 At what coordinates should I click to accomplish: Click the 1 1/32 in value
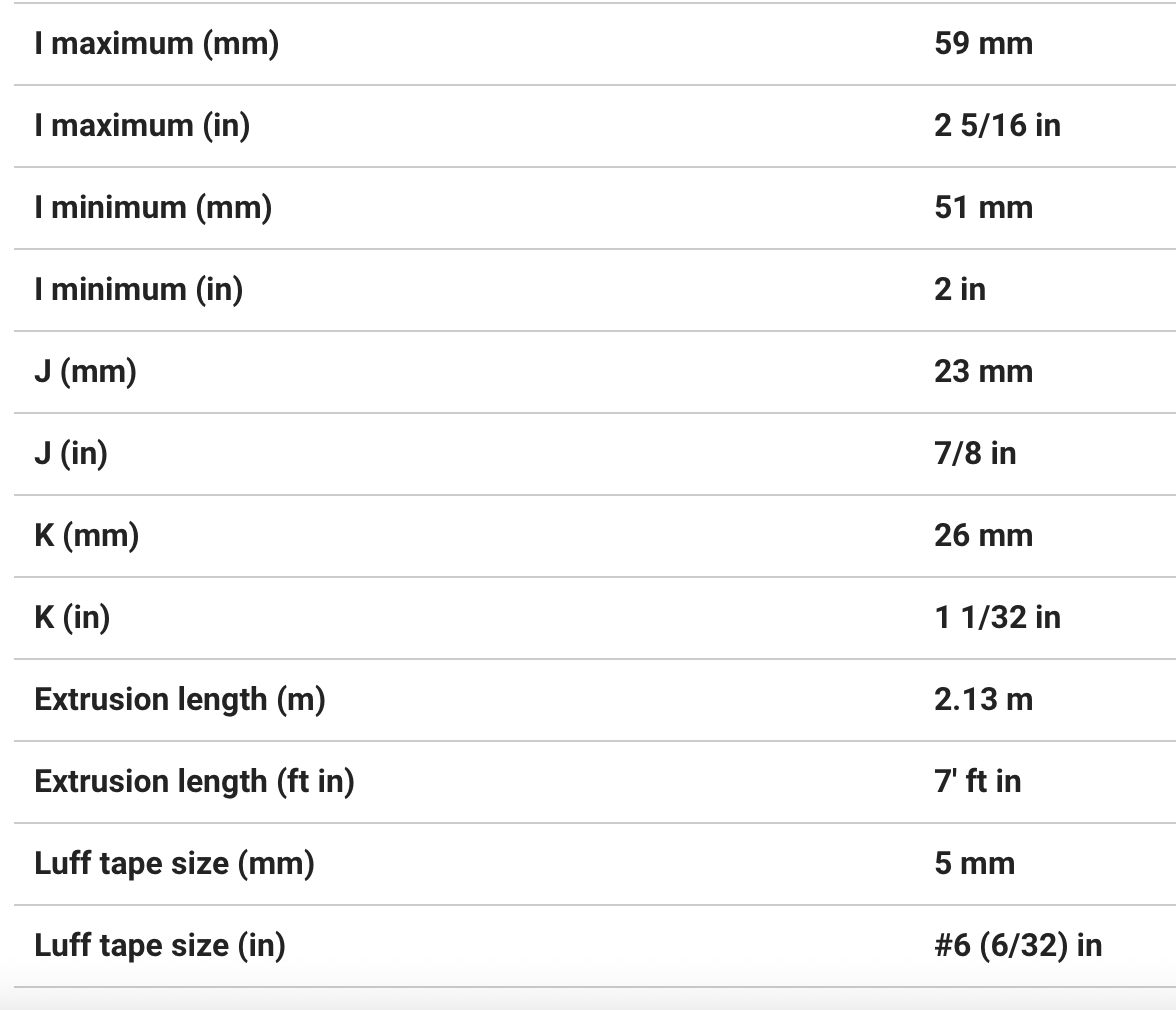(x=997, y=618)
